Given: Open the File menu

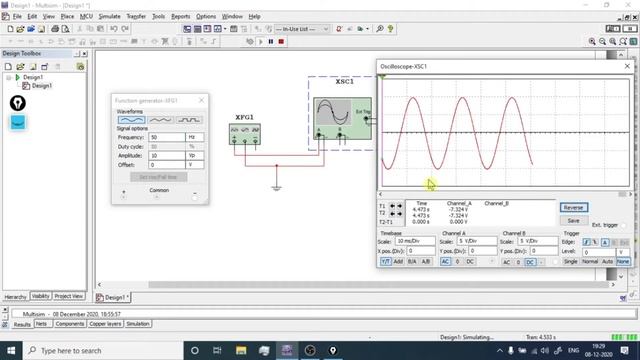Looking at the screenshot, I should pos(17,17).
